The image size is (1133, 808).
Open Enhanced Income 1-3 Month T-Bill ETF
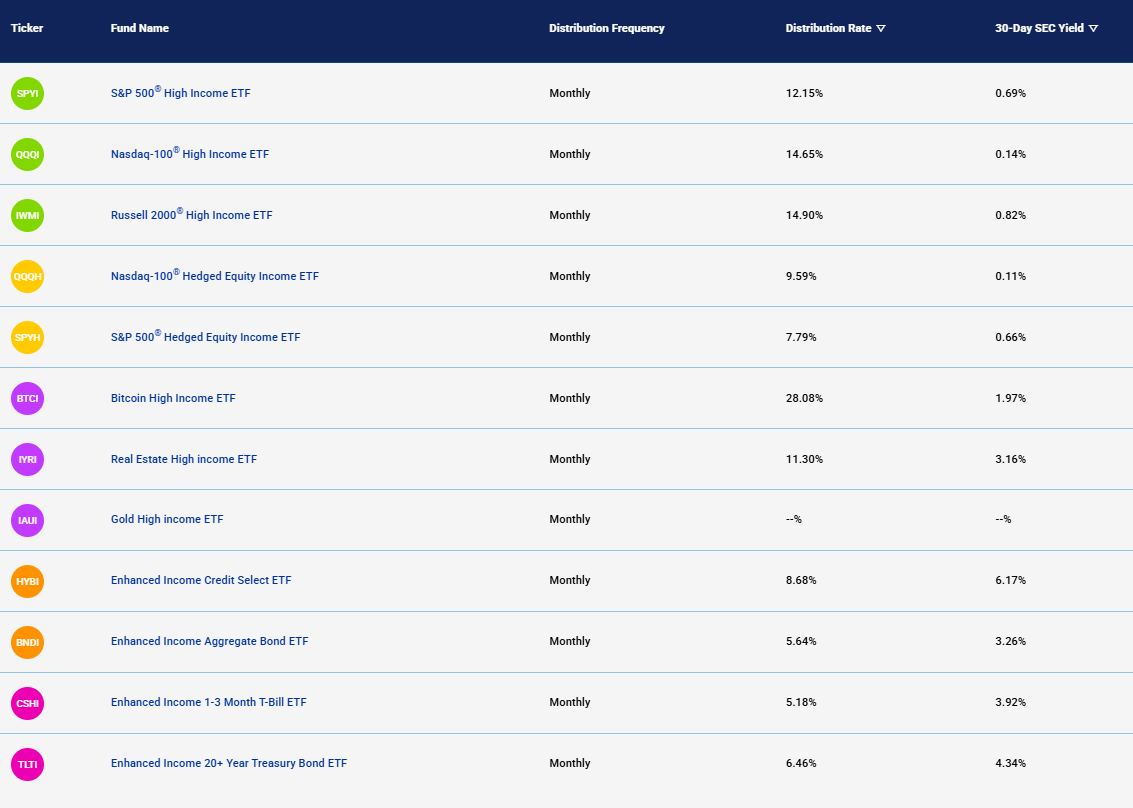click(209, 702)
